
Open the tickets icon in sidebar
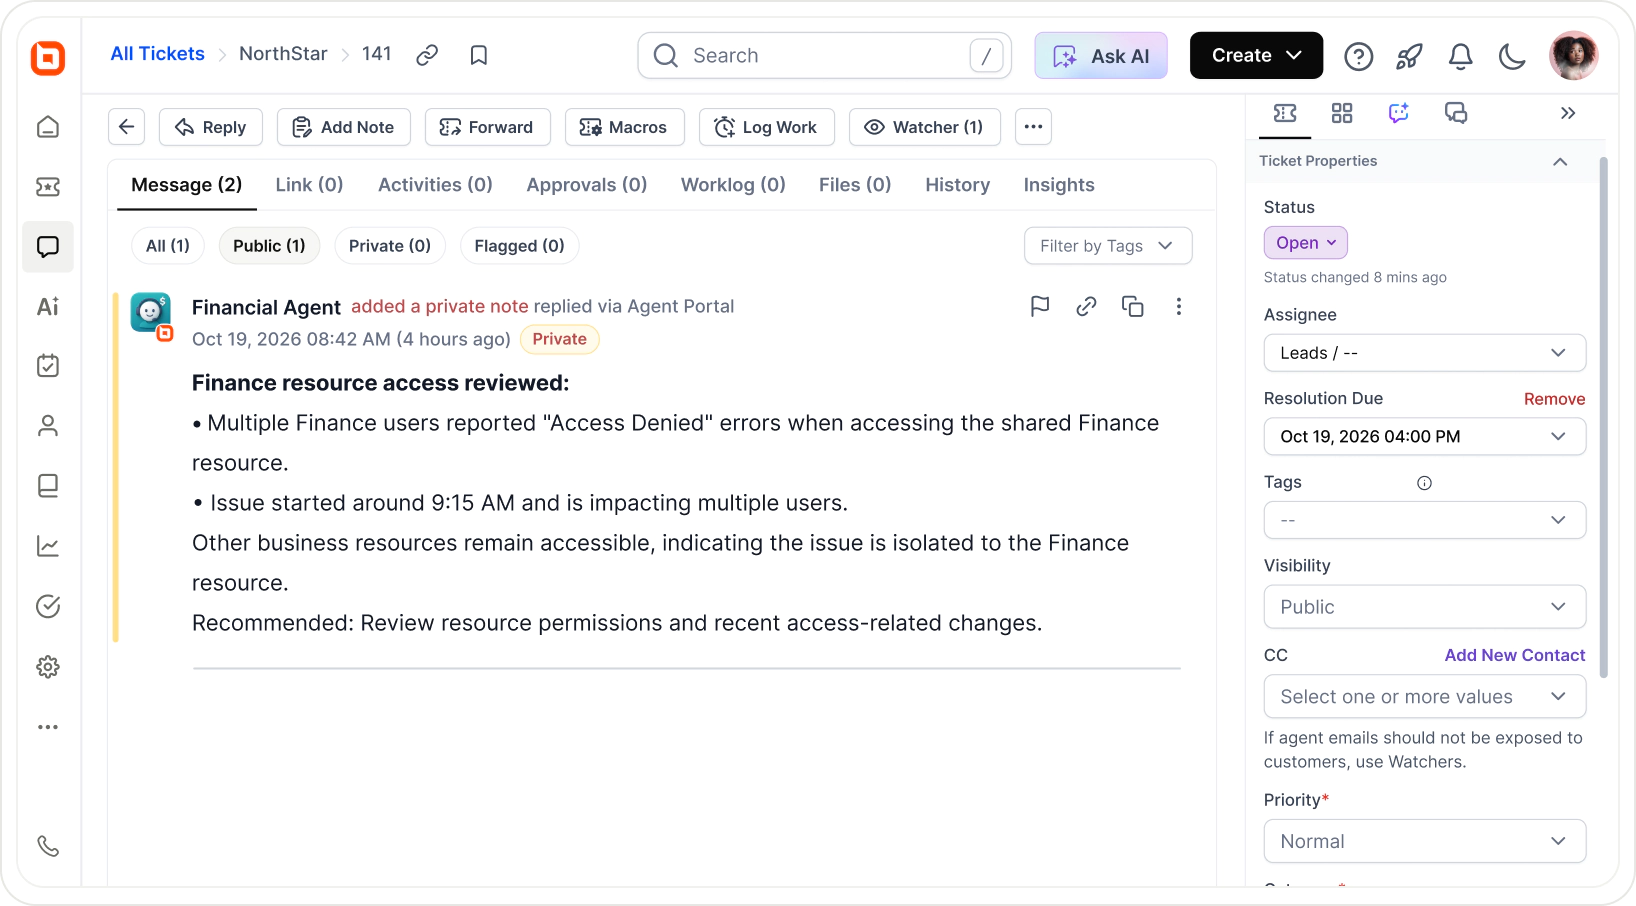click(x=48, y=187)
